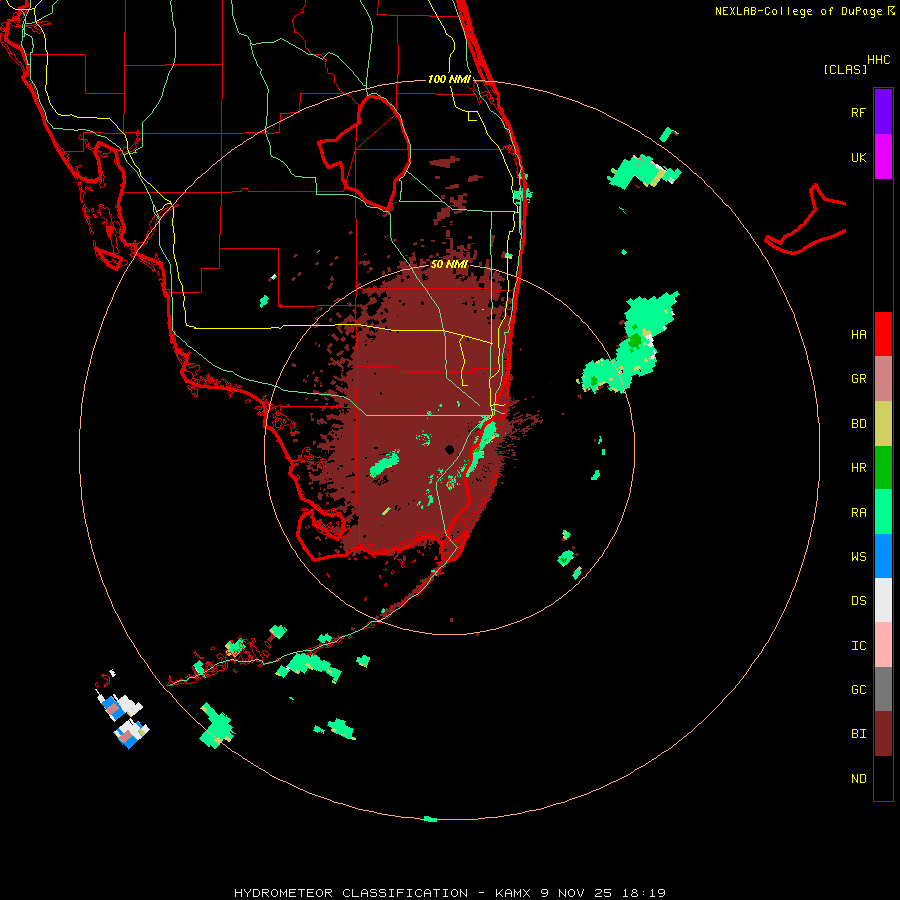Click the 100 NMI range ring label
Image resolution: width=900 pixels, height=900 pixels.
(x=449, y=79)
